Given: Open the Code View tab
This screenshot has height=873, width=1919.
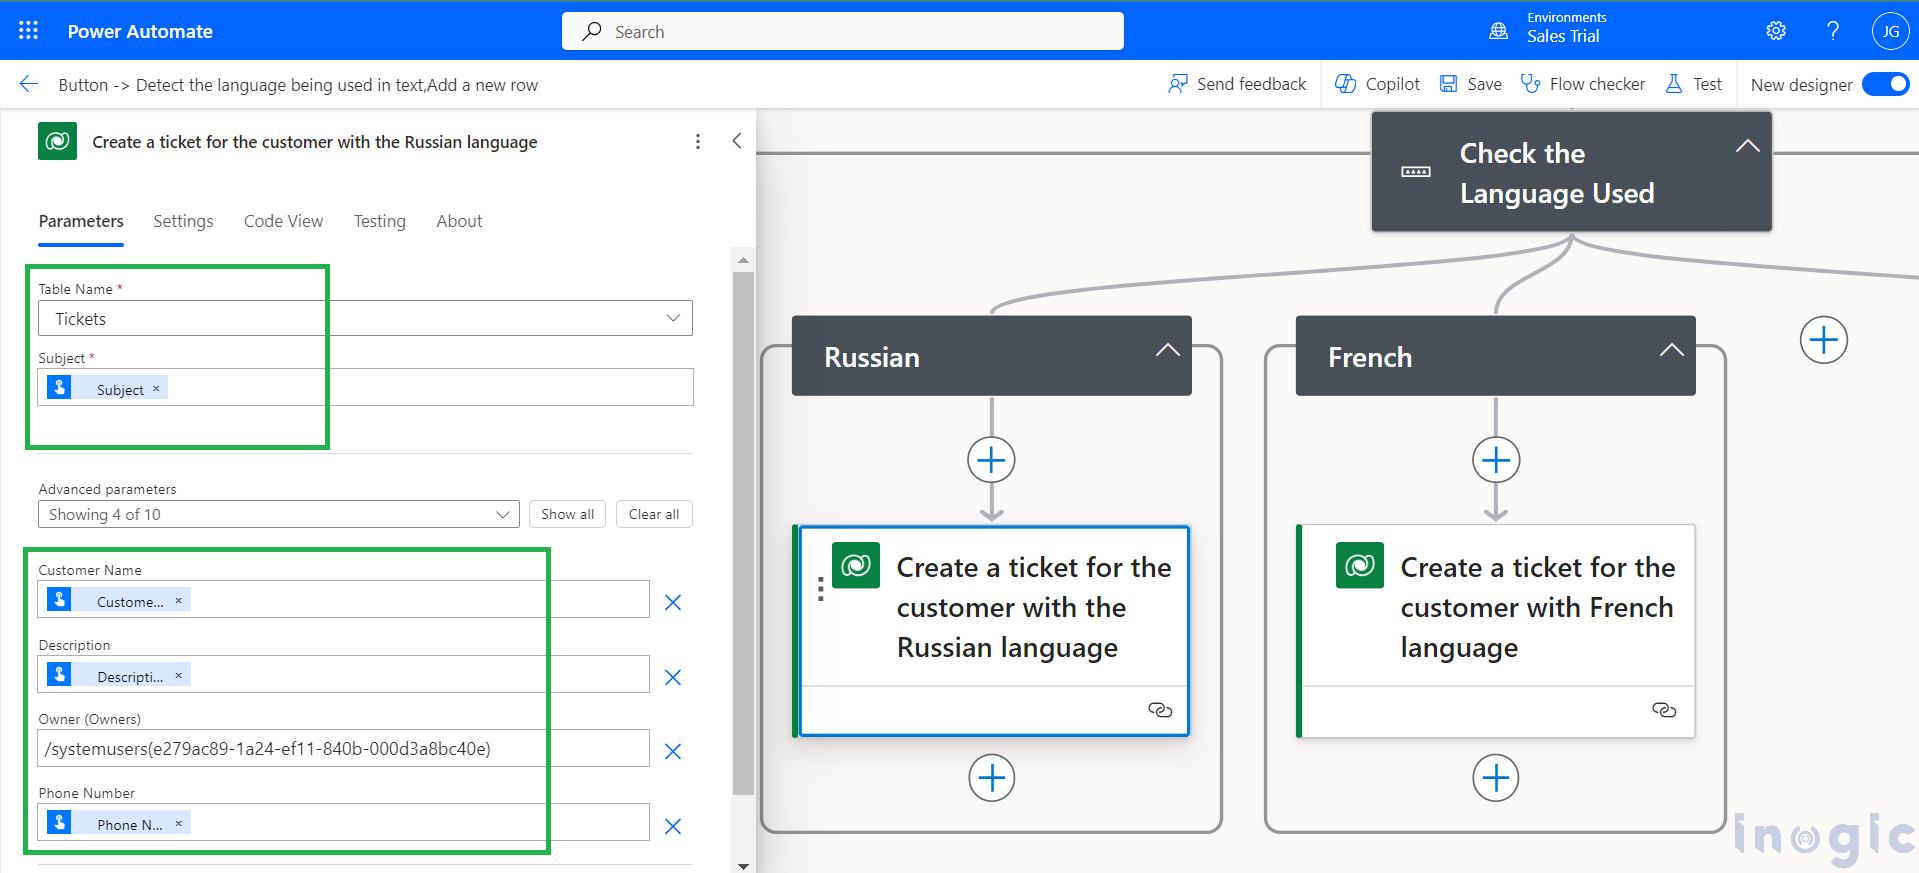Looking at the screenshot, I should (x=283, y=221).
